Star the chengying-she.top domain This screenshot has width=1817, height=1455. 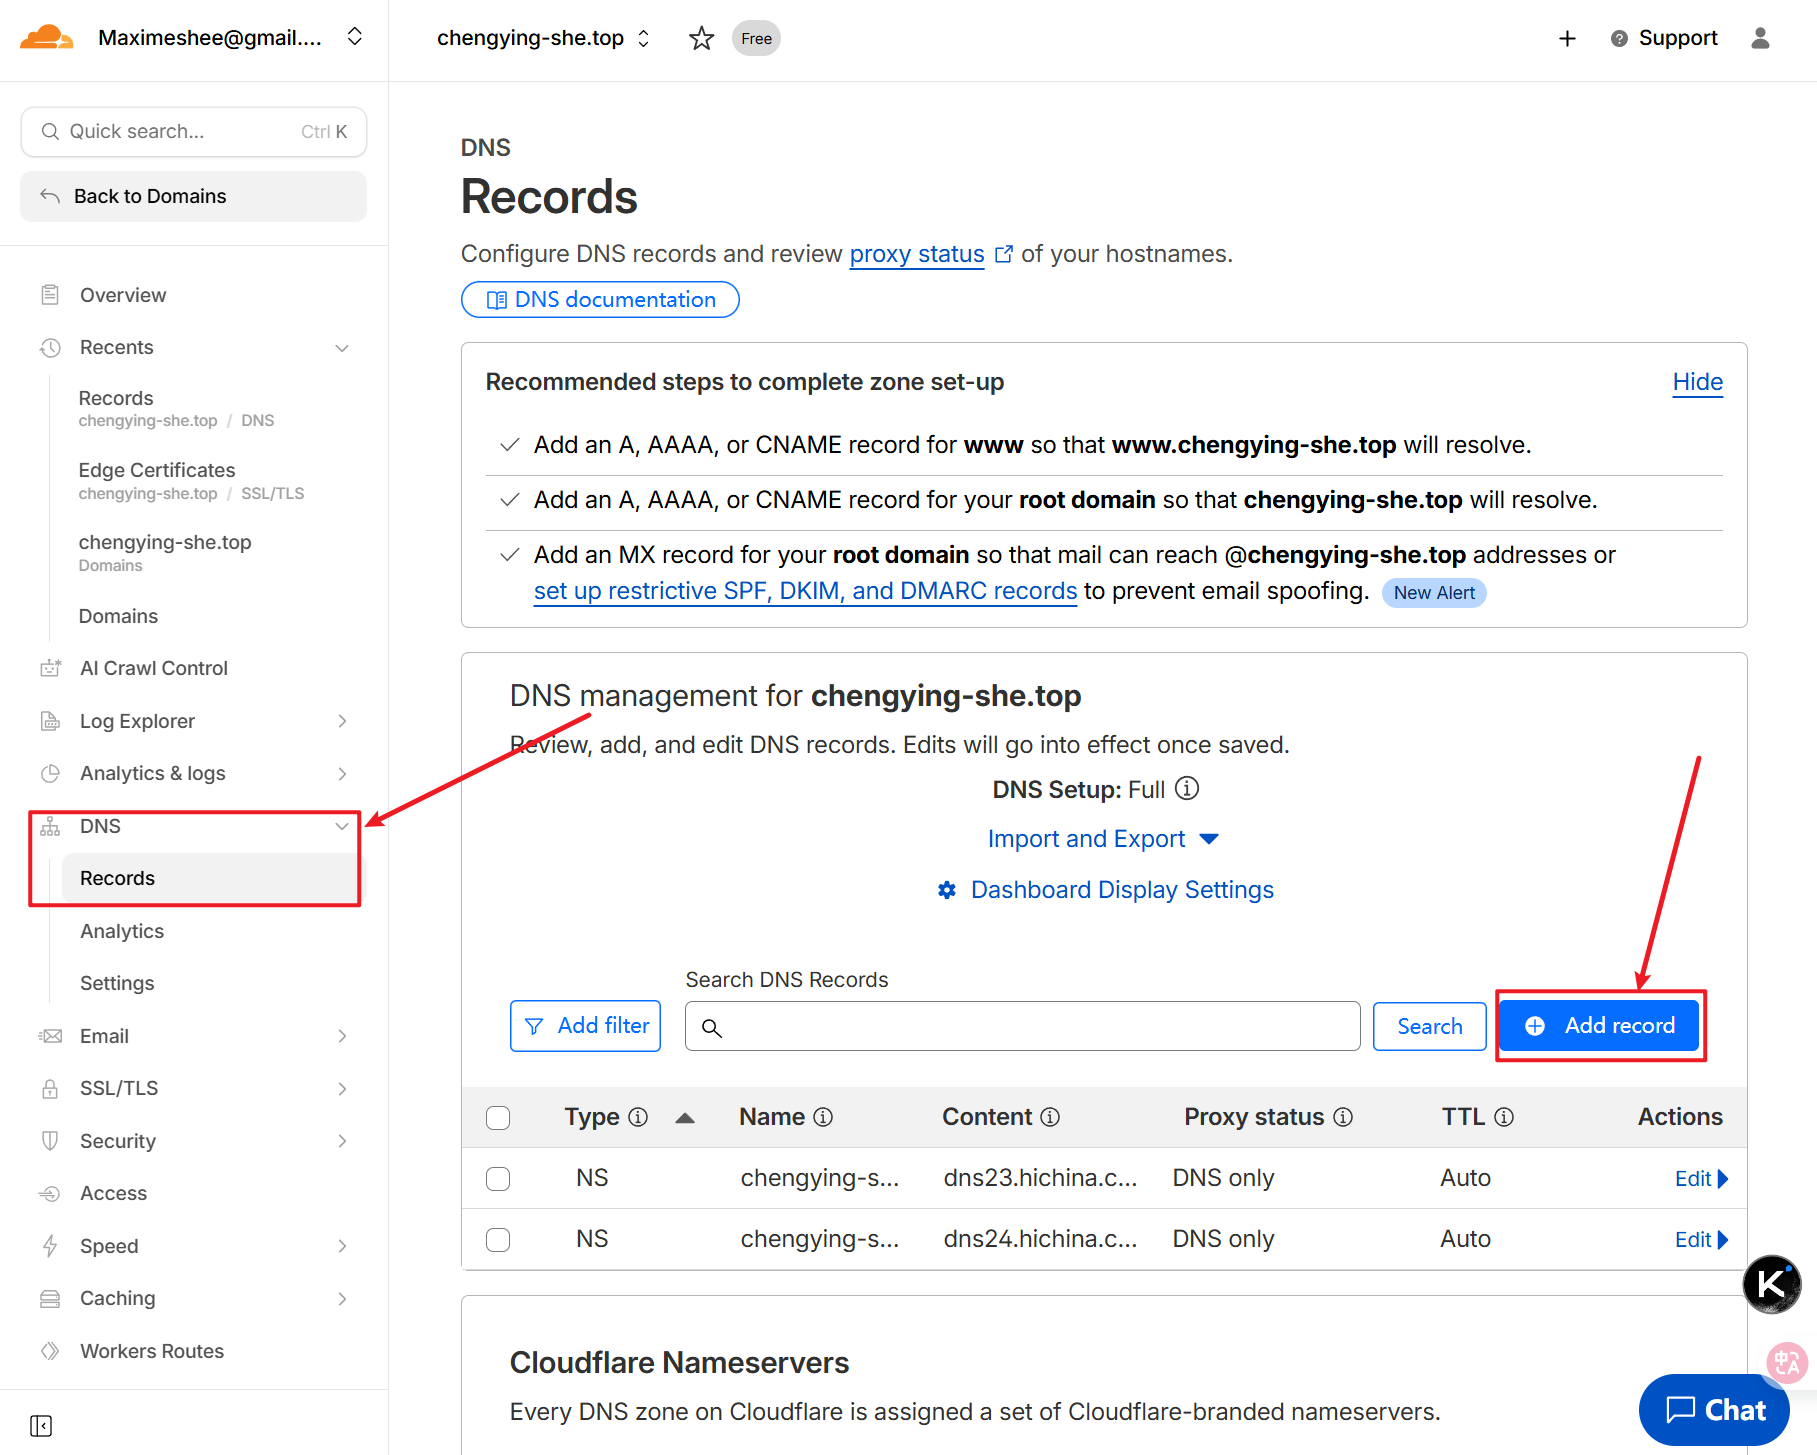pyautogui.click(x=701, y=39)
